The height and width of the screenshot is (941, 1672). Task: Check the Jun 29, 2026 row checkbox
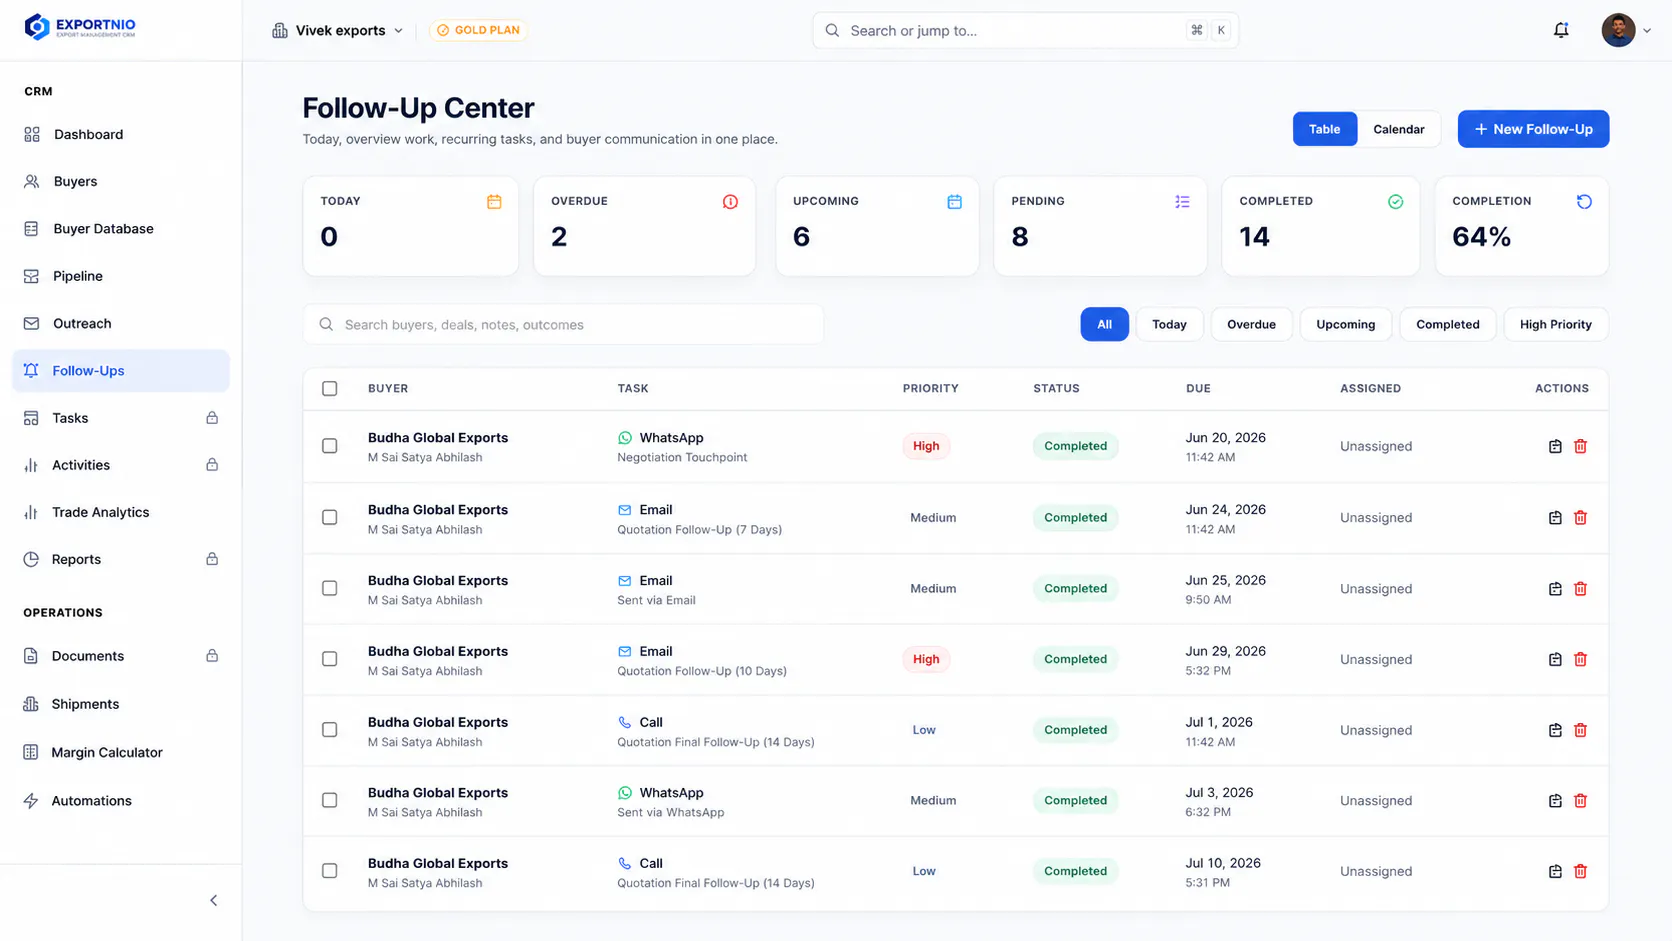[x=330, y=659]
